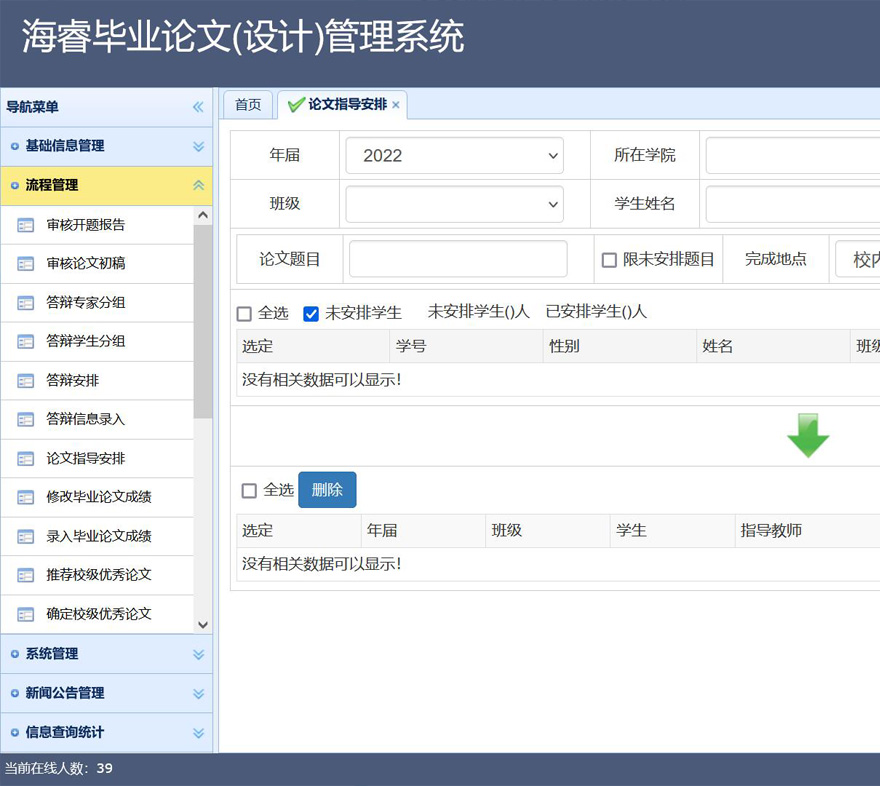The height and width of the screenshot is (786, 880).
Task: Close the 论文指导安排 tab
Action: pyautogui.click(x=396, y=105)
